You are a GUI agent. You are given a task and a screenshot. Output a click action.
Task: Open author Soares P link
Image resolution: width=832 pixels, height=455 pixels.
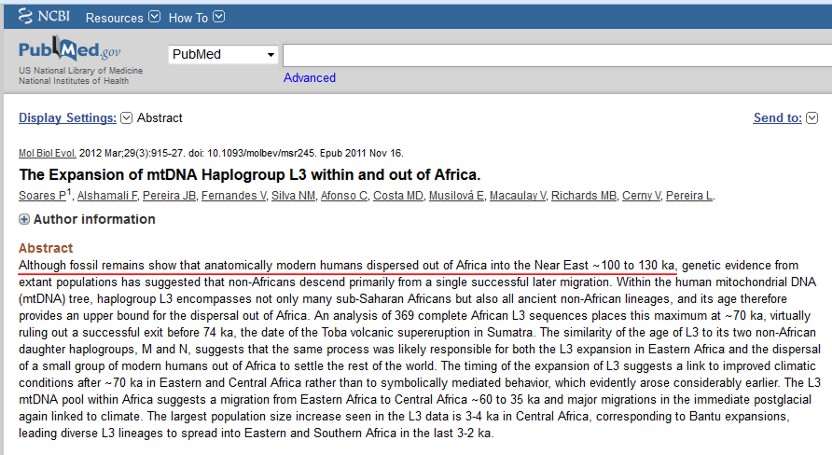pos(42,195)
